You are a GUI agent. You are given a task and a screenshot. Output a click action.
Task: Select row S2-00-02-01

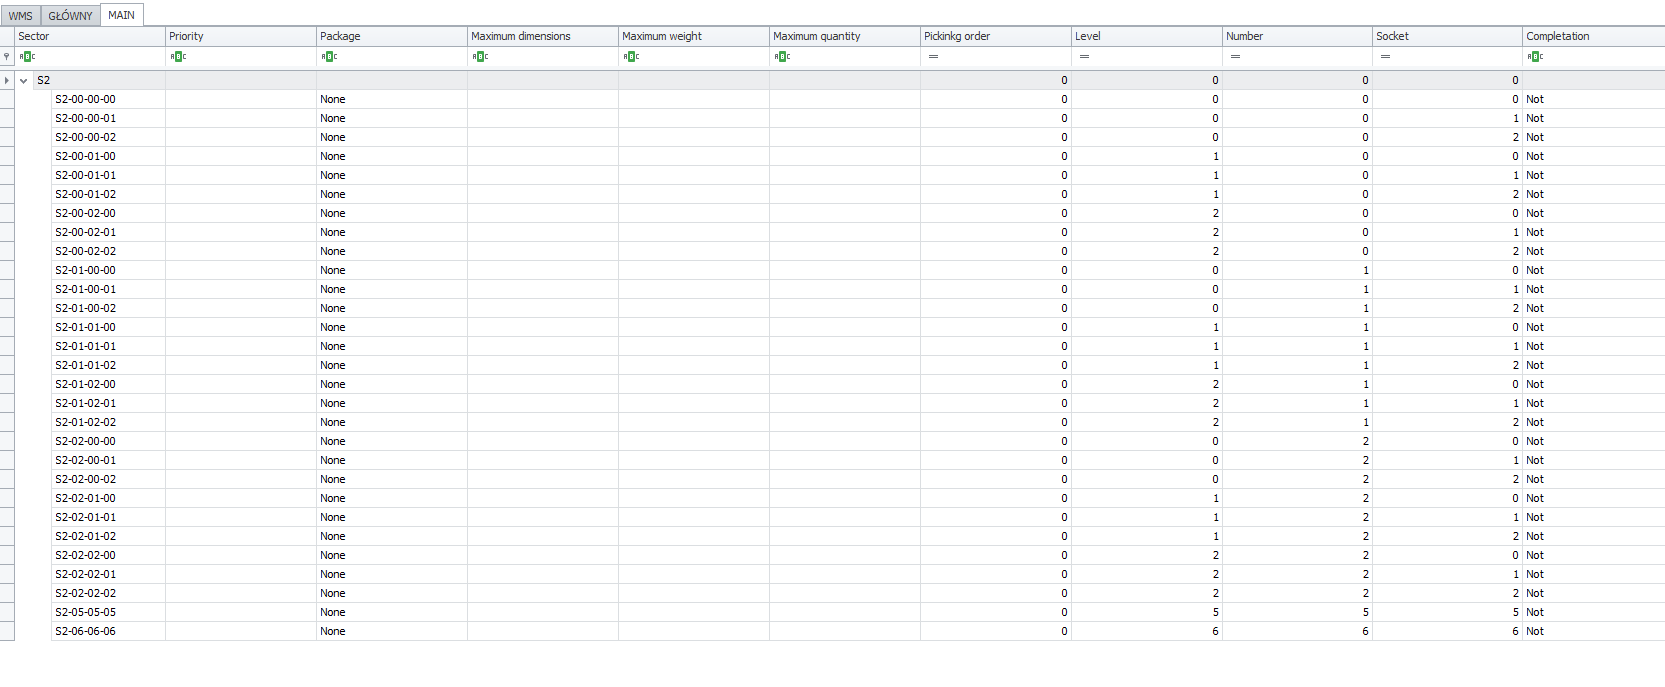tap(858, 233)
